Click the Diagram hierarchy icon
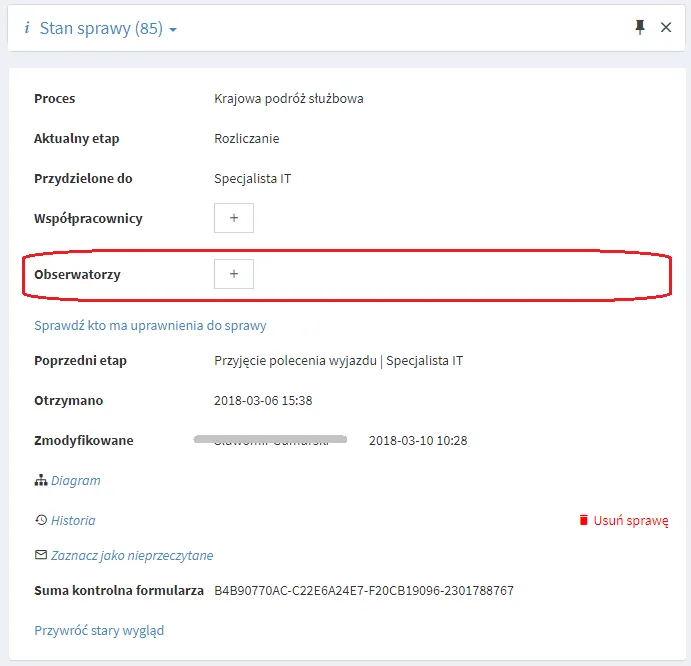Viewport: 691px width, 666px height. tap(41, 480)
